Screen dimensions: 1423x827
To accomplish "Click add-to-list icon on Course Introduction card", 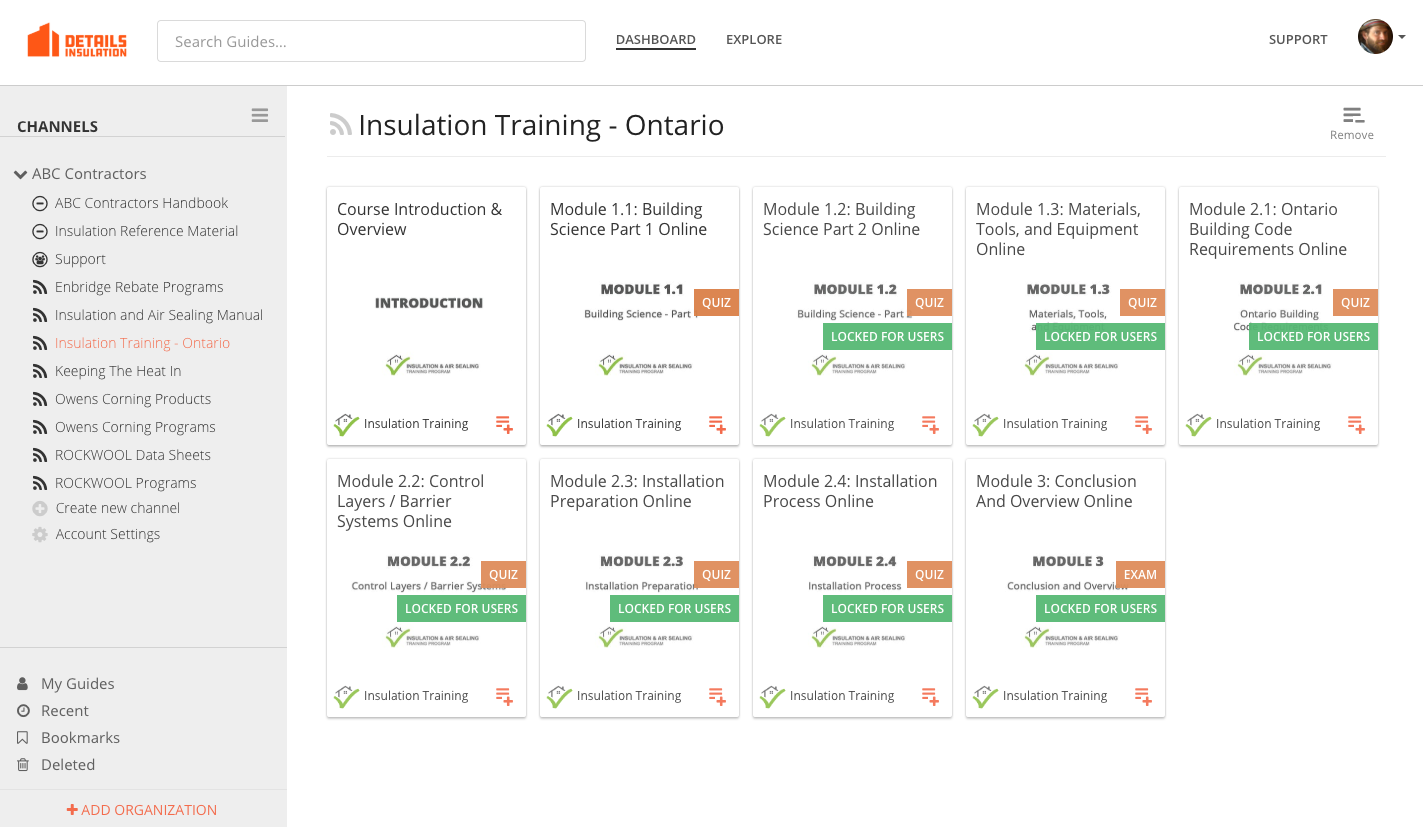I will pos(504,425).
